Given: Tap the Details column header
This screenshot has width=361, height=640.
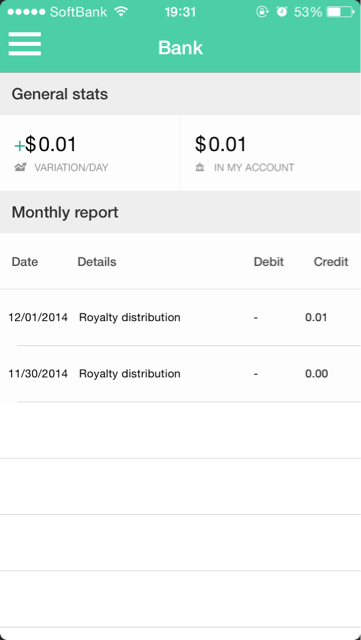Looking at the screenshot, I should point(97,262).
